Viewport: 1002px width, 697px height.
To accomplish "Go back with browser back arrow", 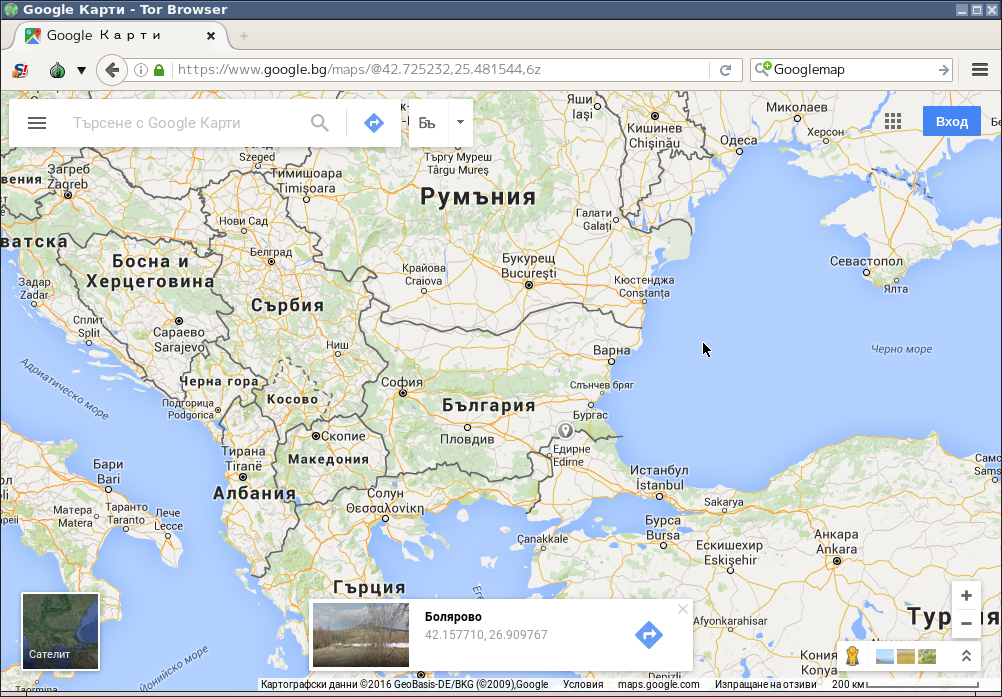I will click(112, 70).
